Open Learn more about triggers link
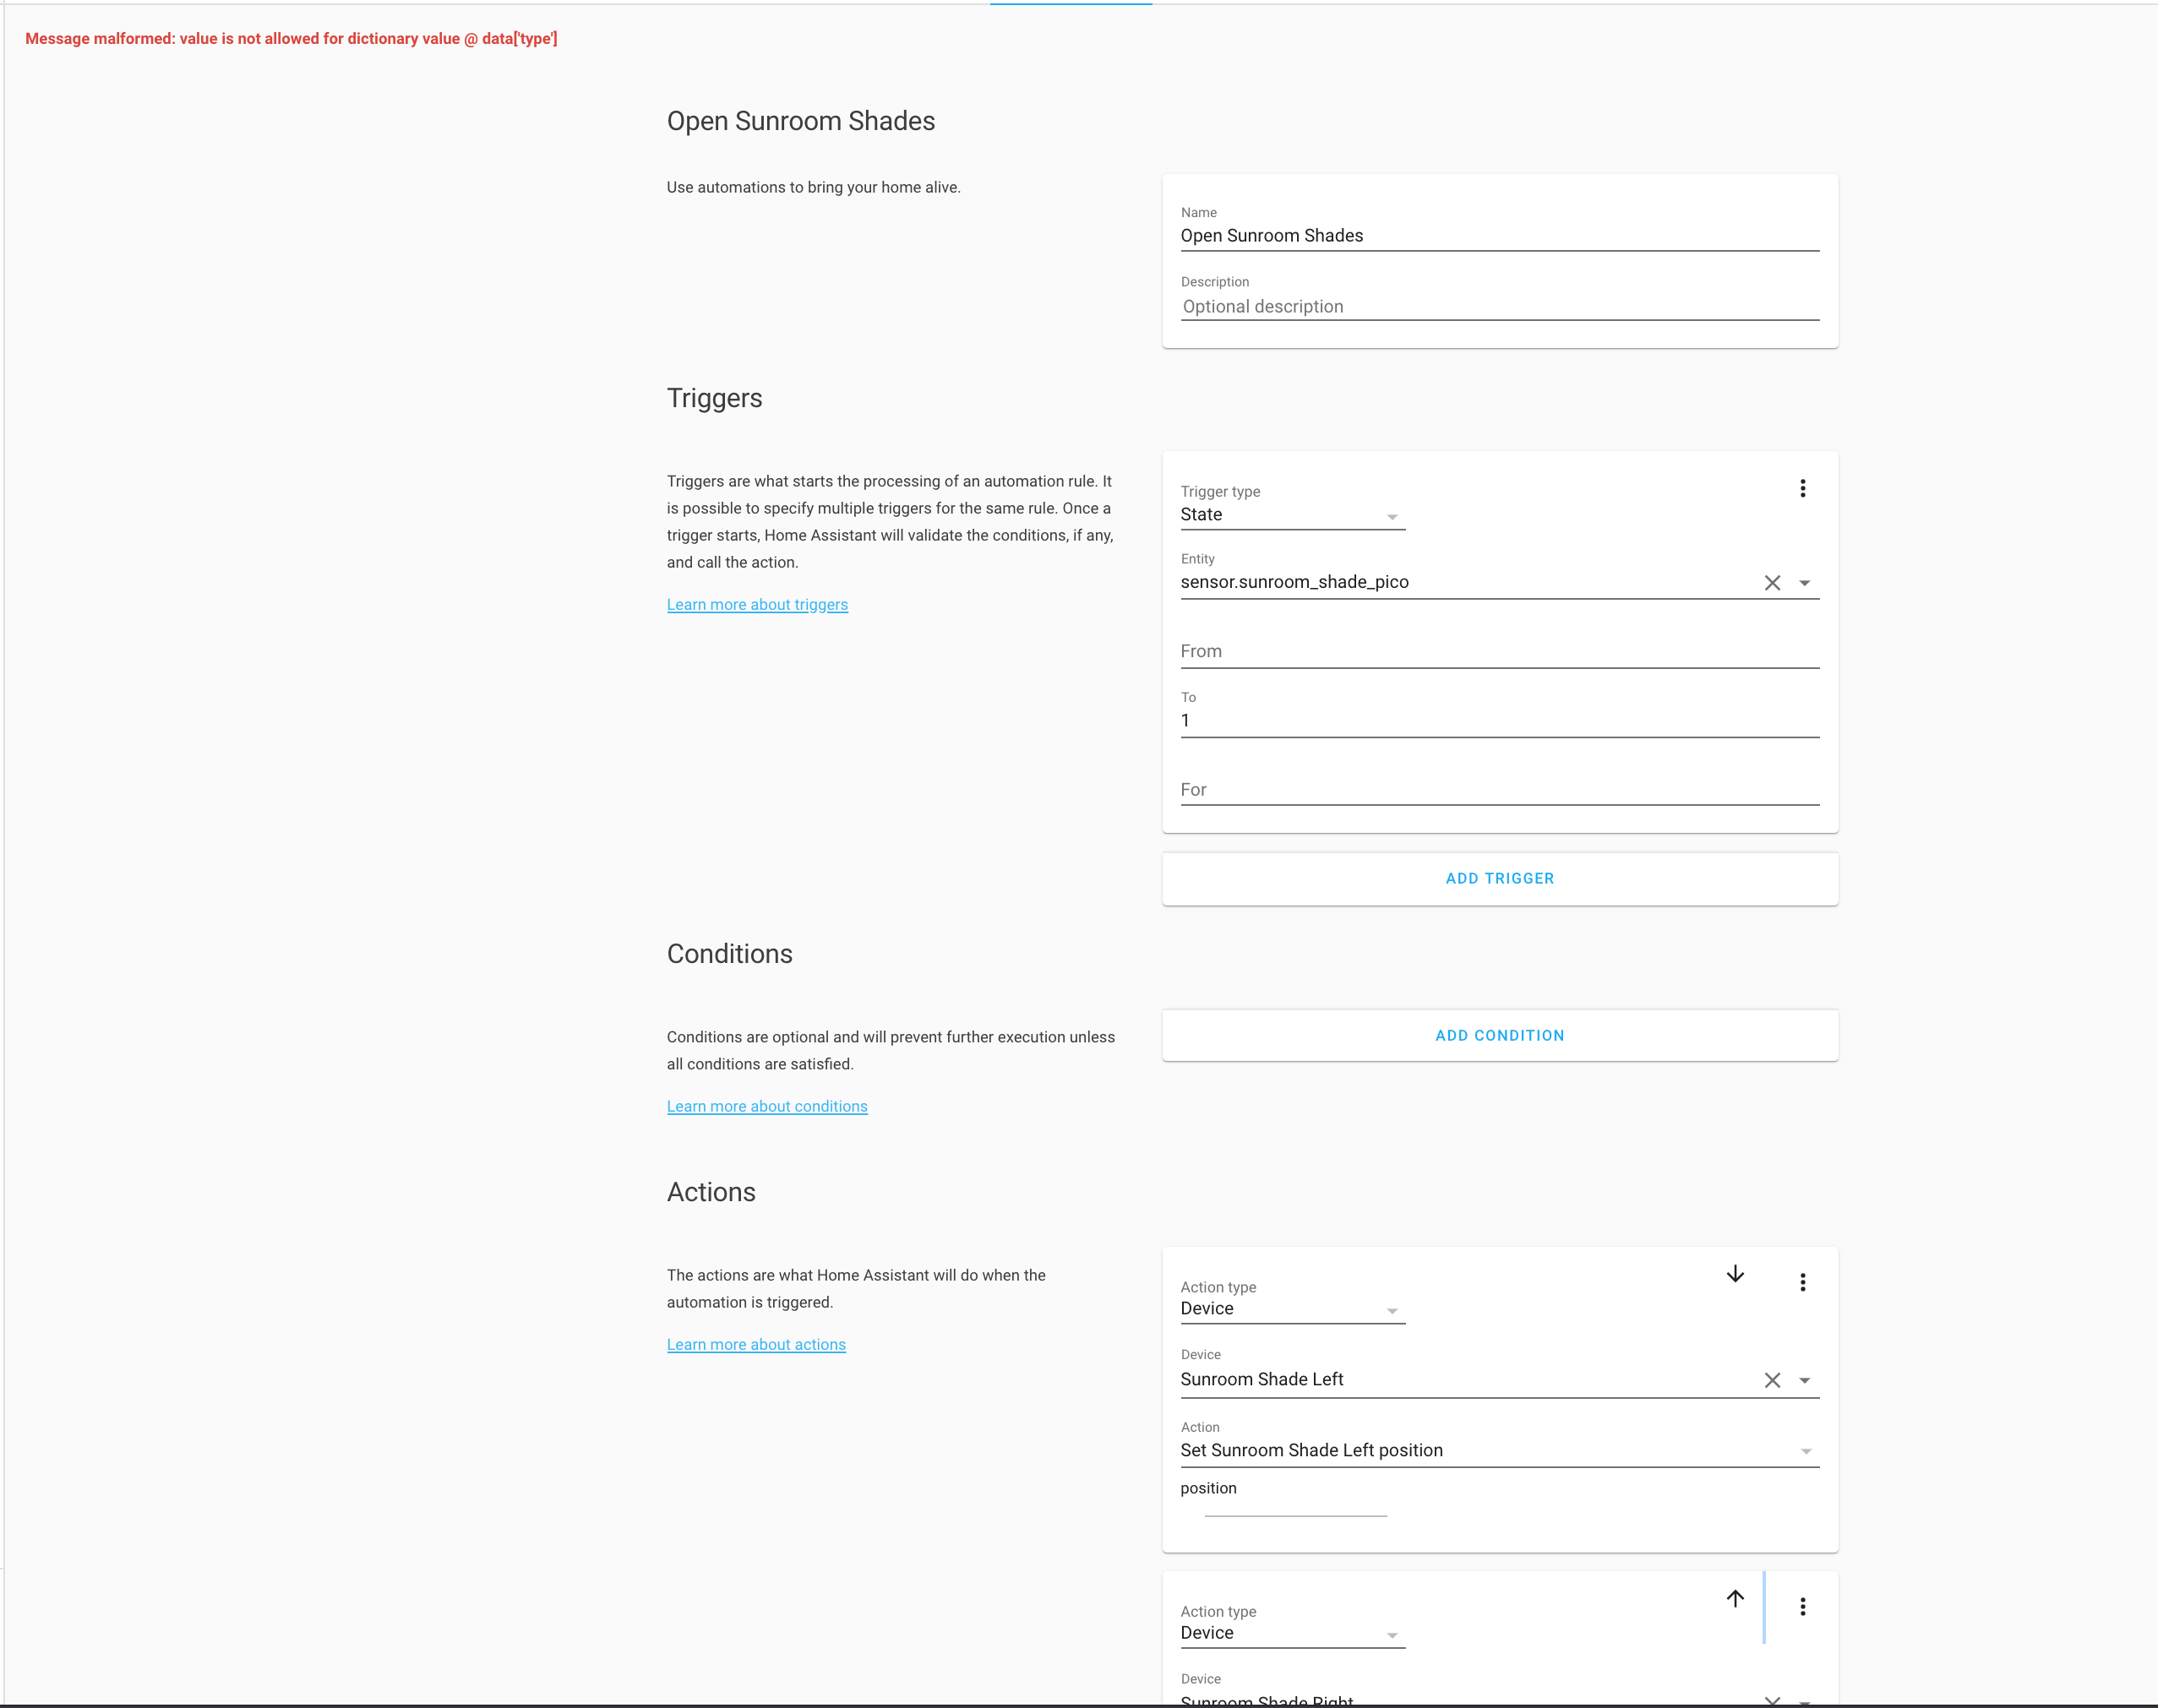 (757, 604)
